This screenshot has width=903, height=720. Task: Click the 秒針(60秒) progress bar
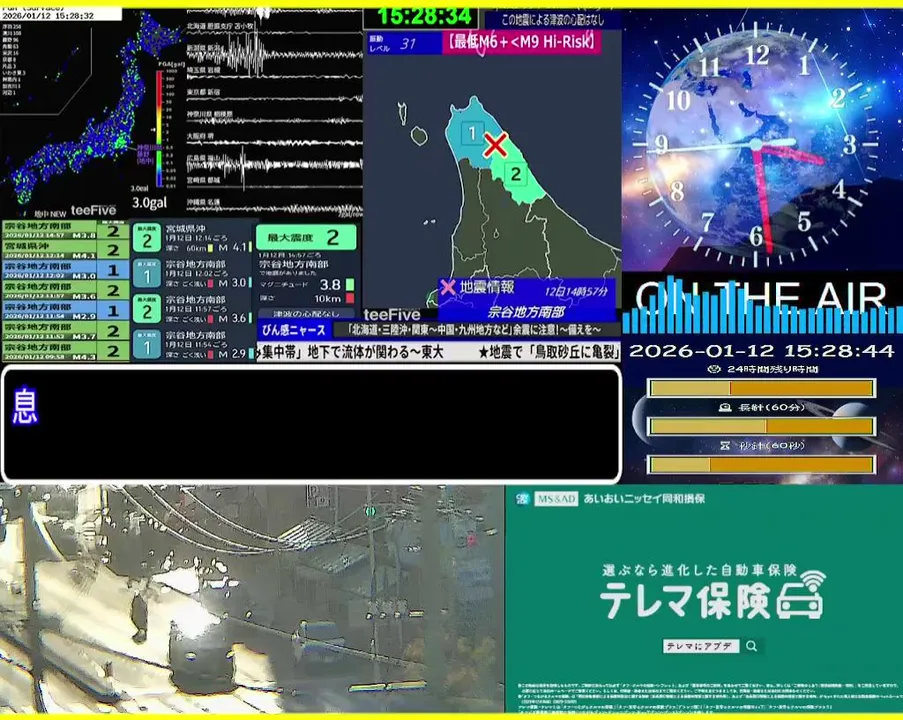(x=762, y=464)
